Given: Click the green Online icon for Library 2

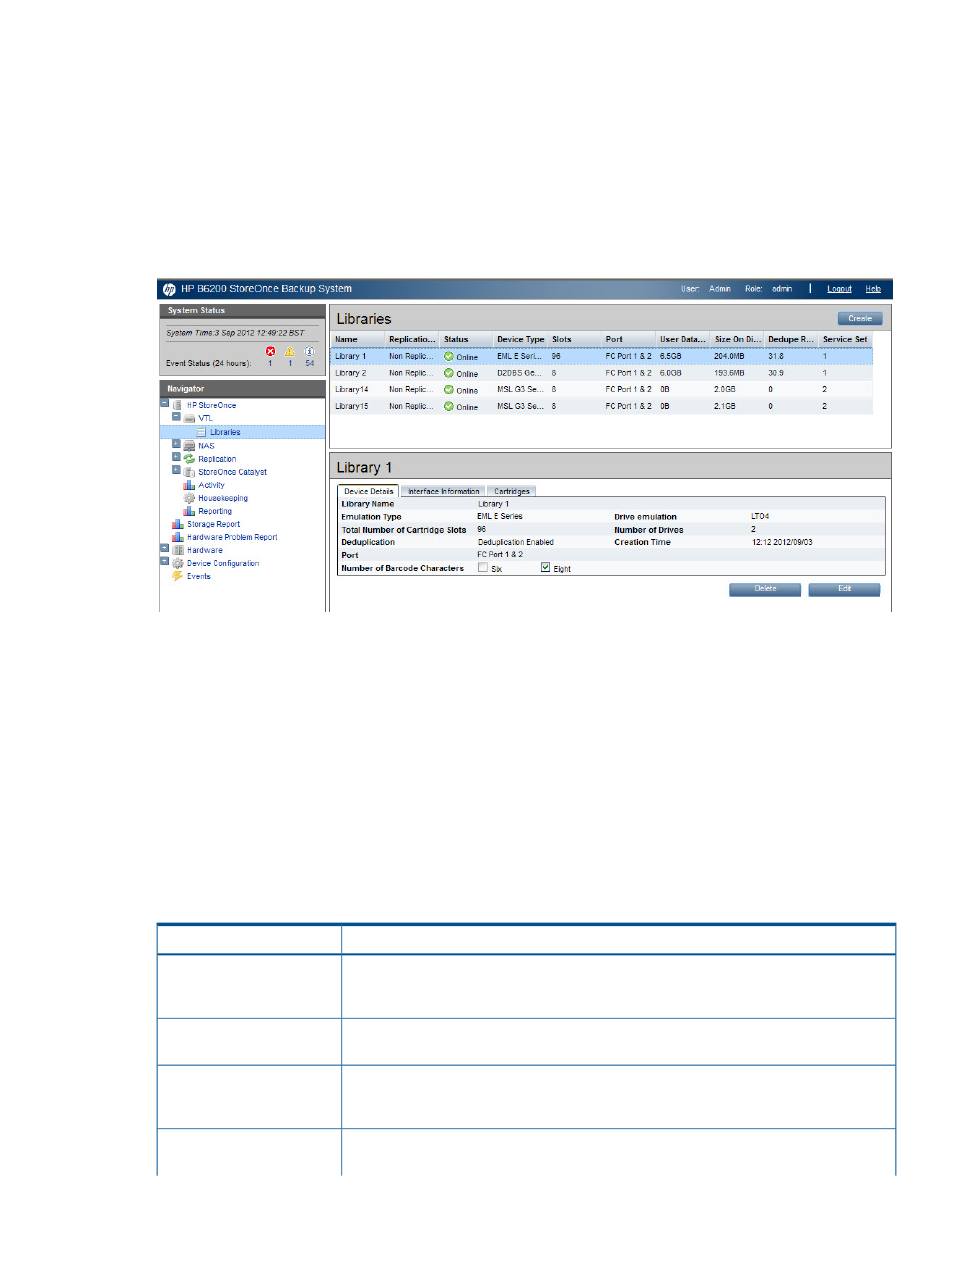Looking at the screenshot, I should coord(449,373).
